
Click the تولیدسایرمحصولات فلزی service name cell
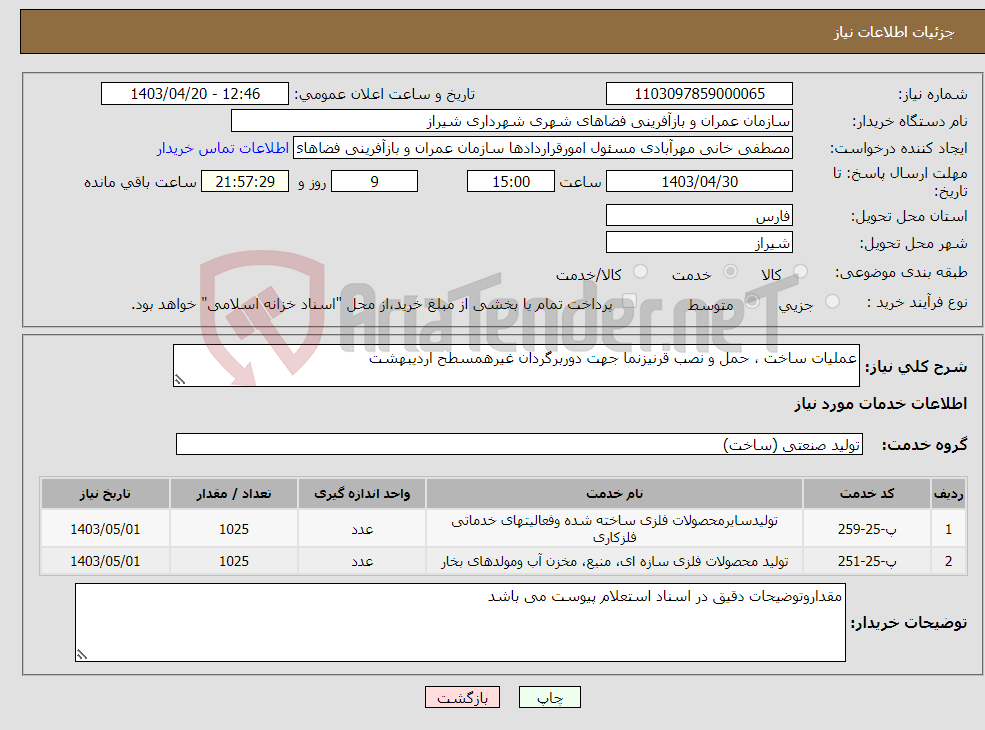point(614,529)
